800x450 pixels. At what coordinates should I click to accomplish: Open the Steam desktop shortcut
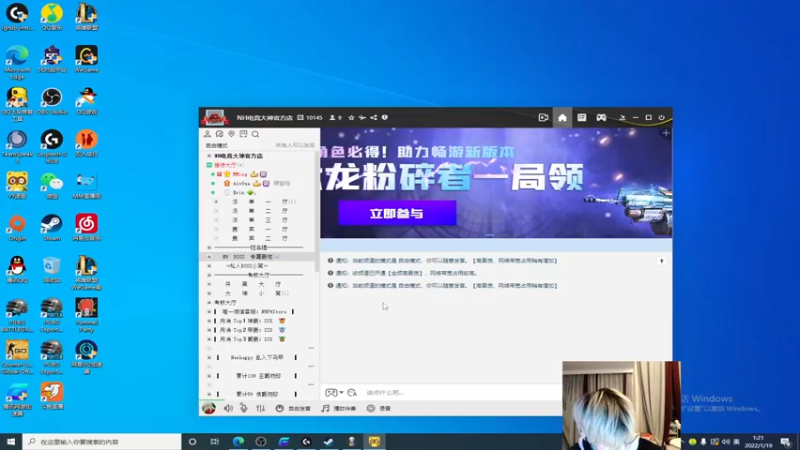click(52, 228)
